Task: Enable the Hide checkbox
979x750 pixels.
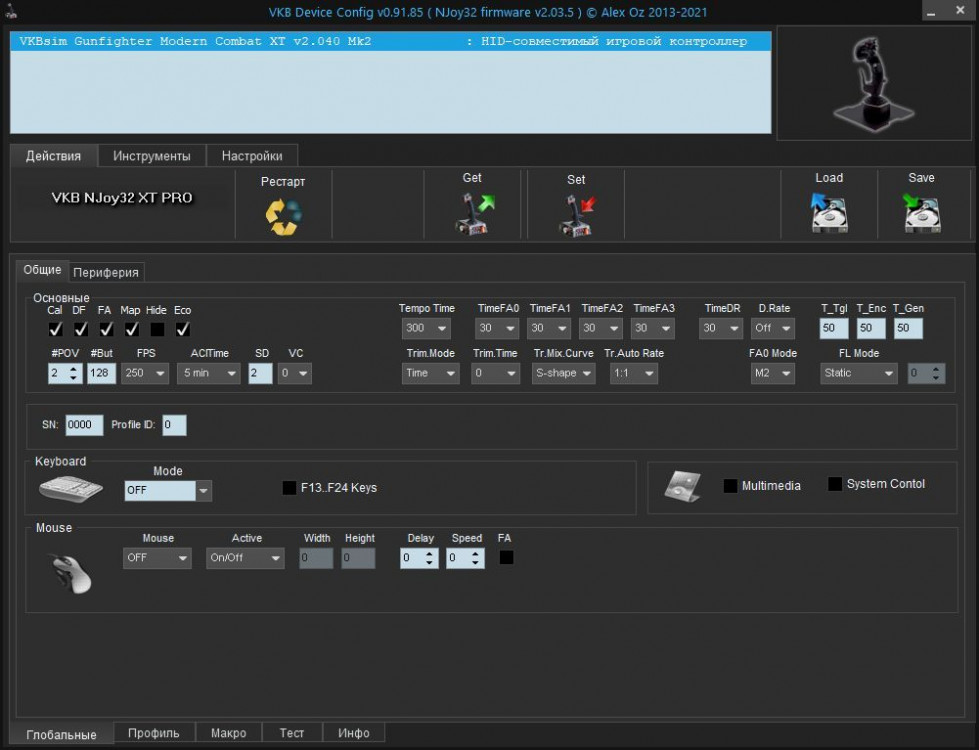Action: click(x=157, y=329)
